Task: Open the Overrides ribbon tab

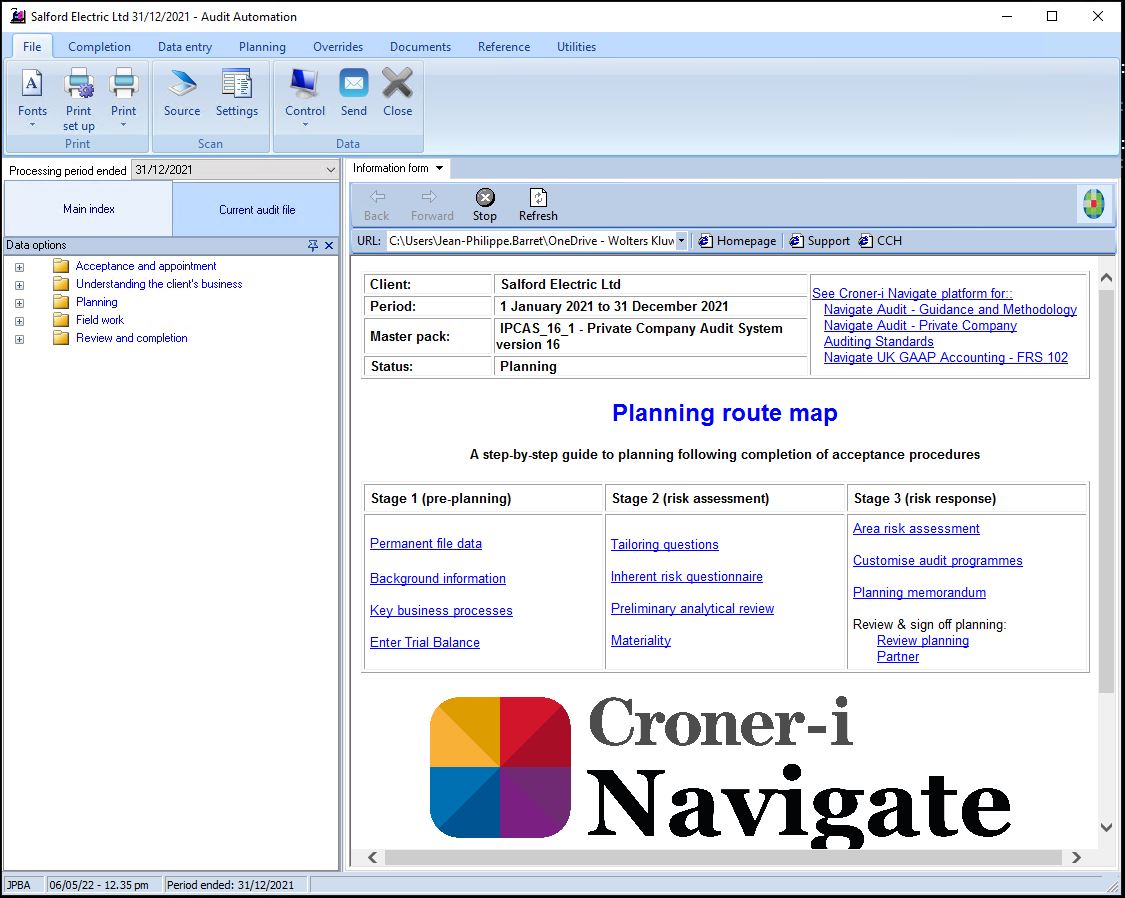Action: click(x=338, y=47)
